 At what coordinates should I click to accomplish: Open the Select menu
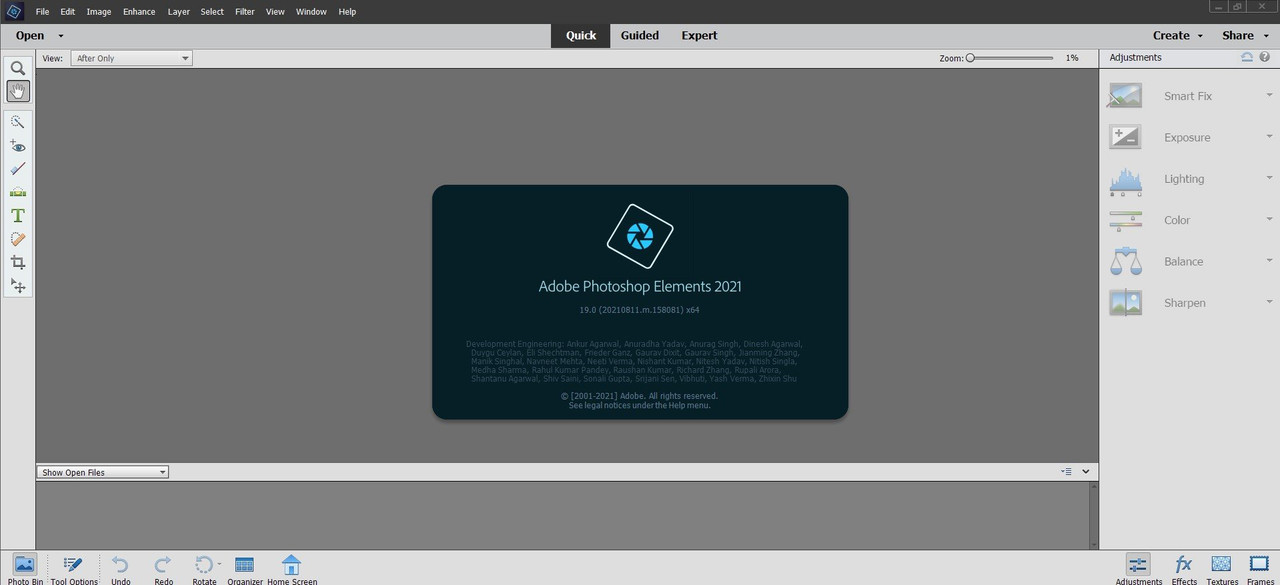click(212, 12)
